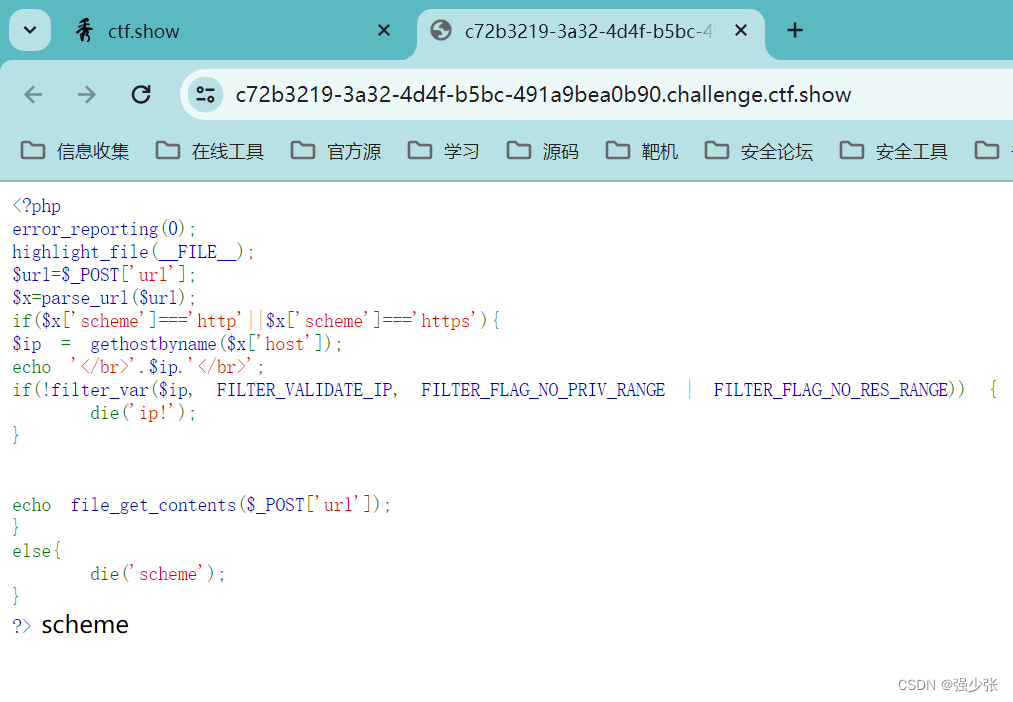Open a new tab with plus button

pos(795,30)
